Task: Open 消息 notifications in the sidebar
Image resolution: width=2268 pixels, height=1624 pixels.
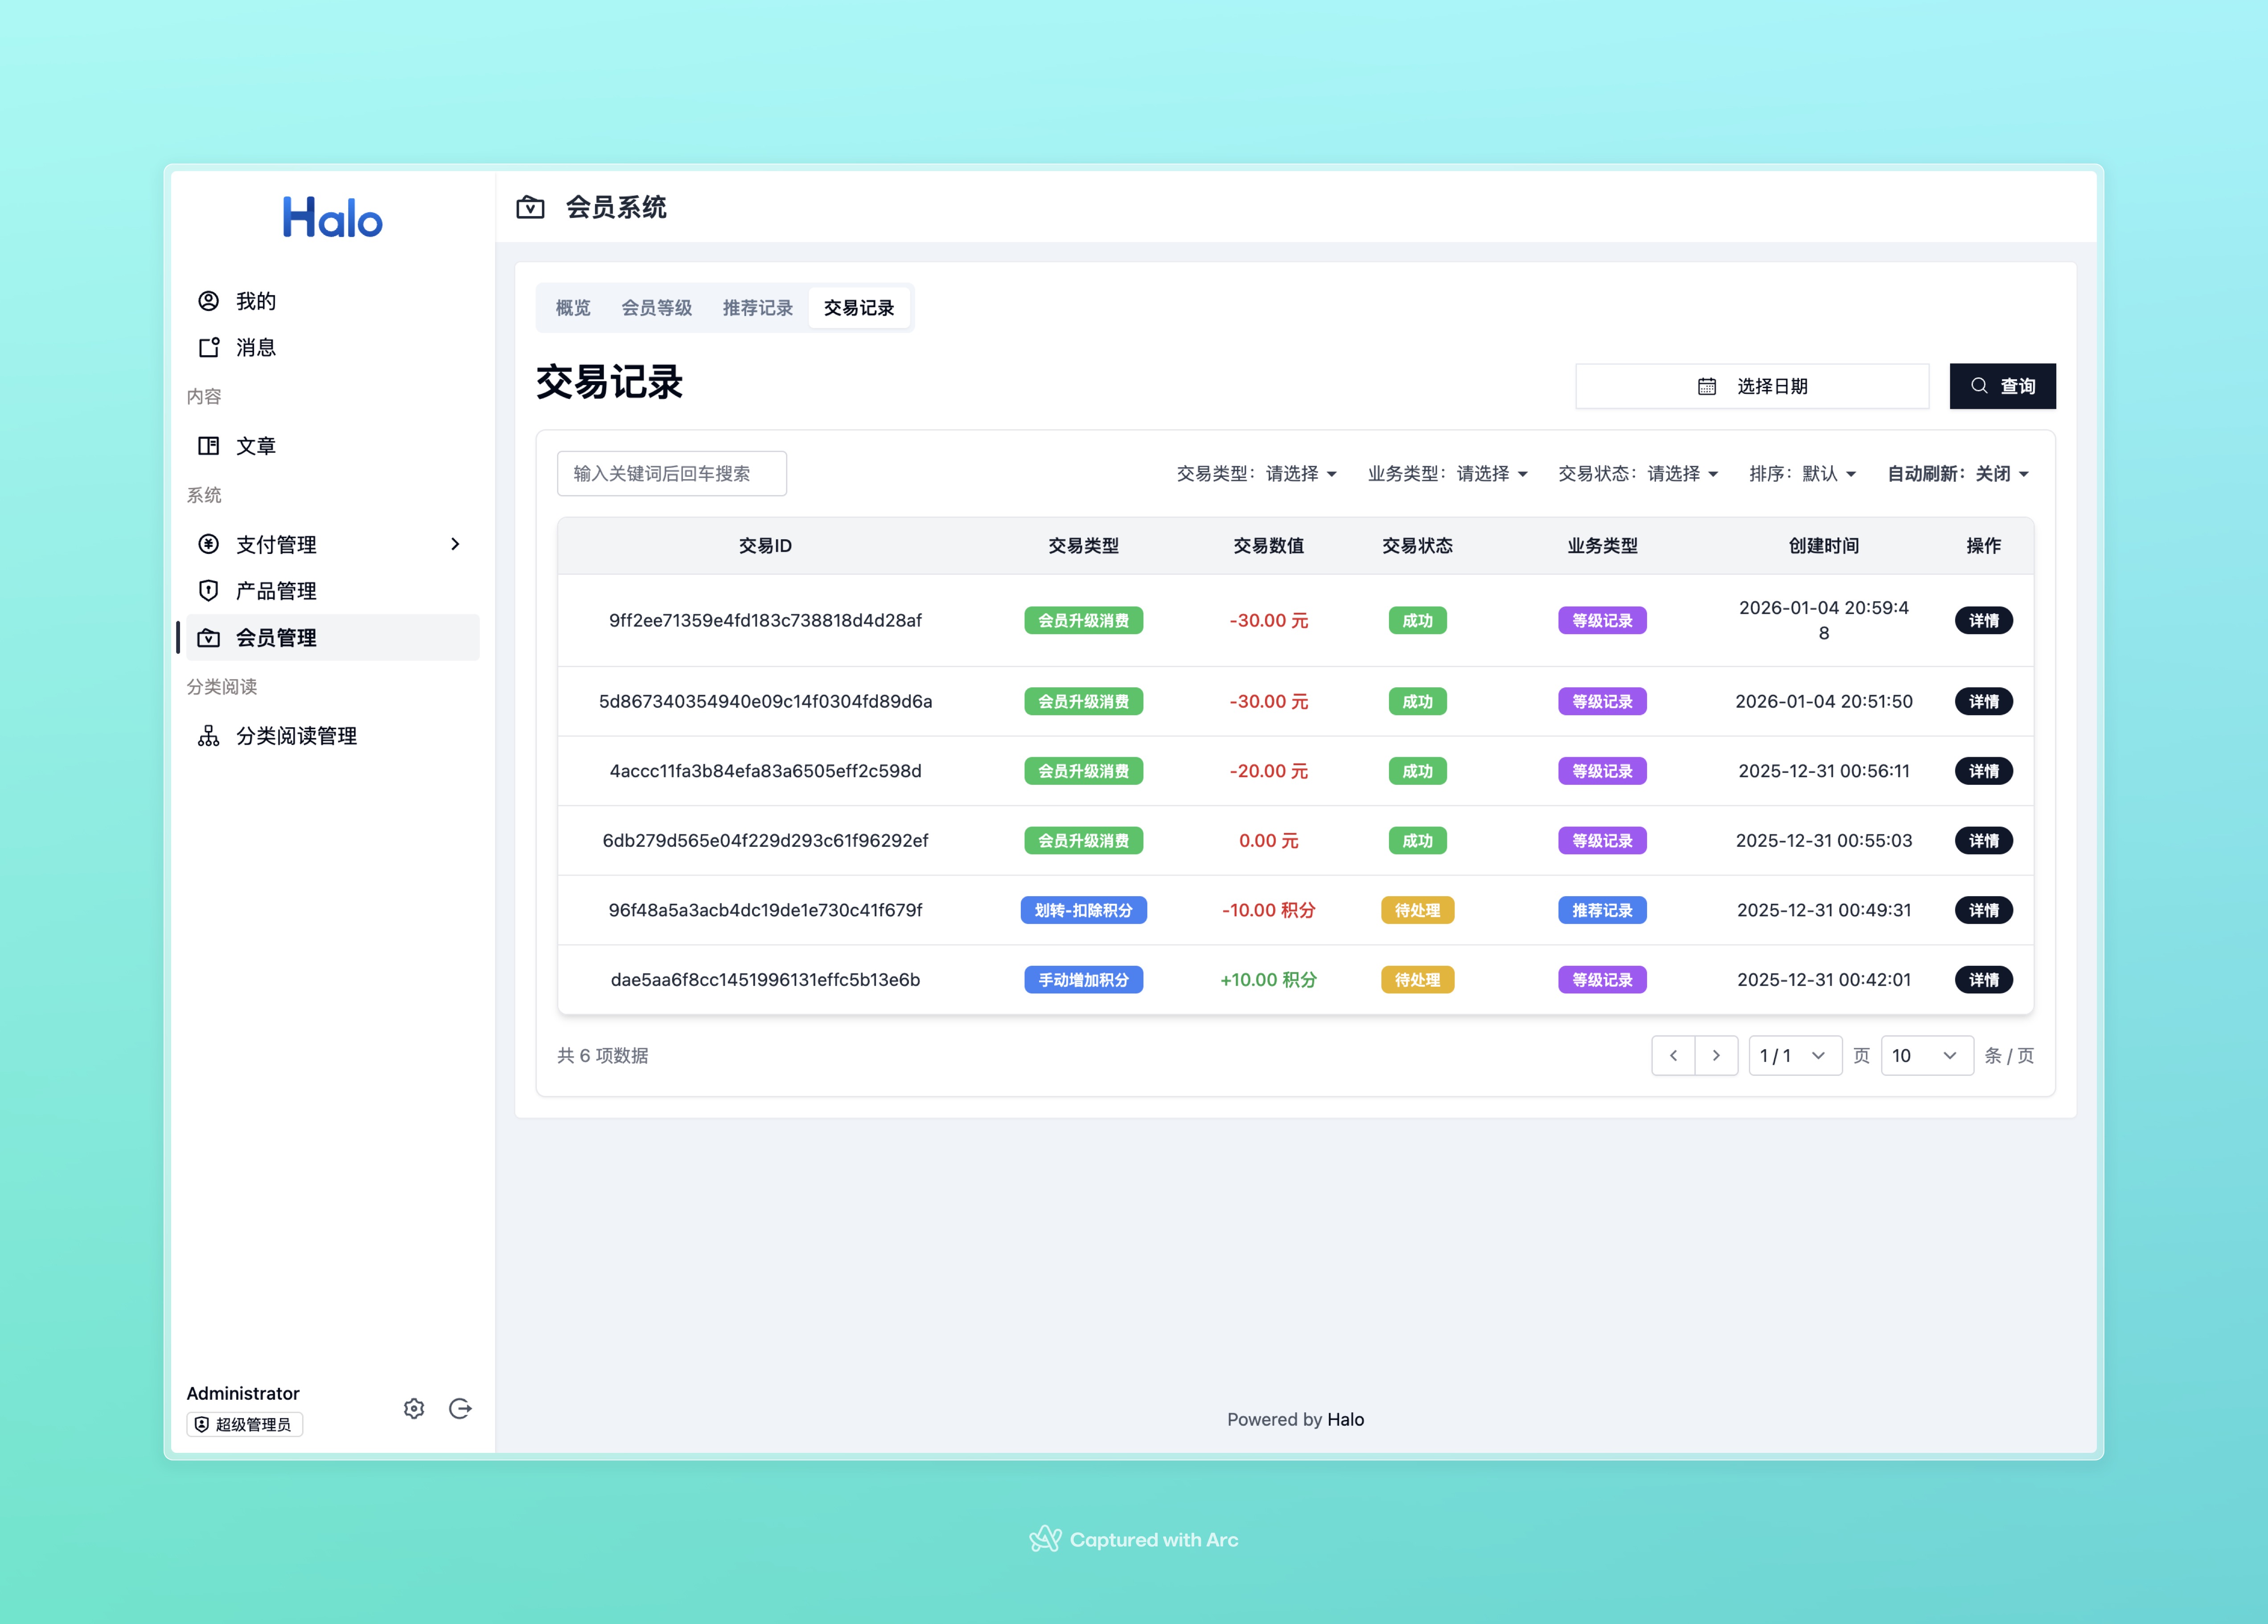Action: click(255, 347)
